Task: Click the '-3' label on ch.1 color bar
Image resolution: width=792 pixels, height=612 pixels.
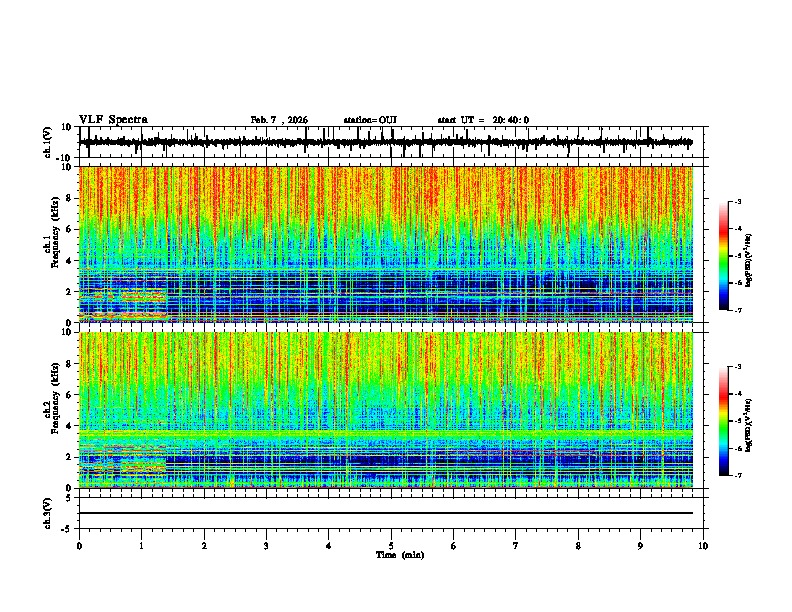Action: point(737,201)
